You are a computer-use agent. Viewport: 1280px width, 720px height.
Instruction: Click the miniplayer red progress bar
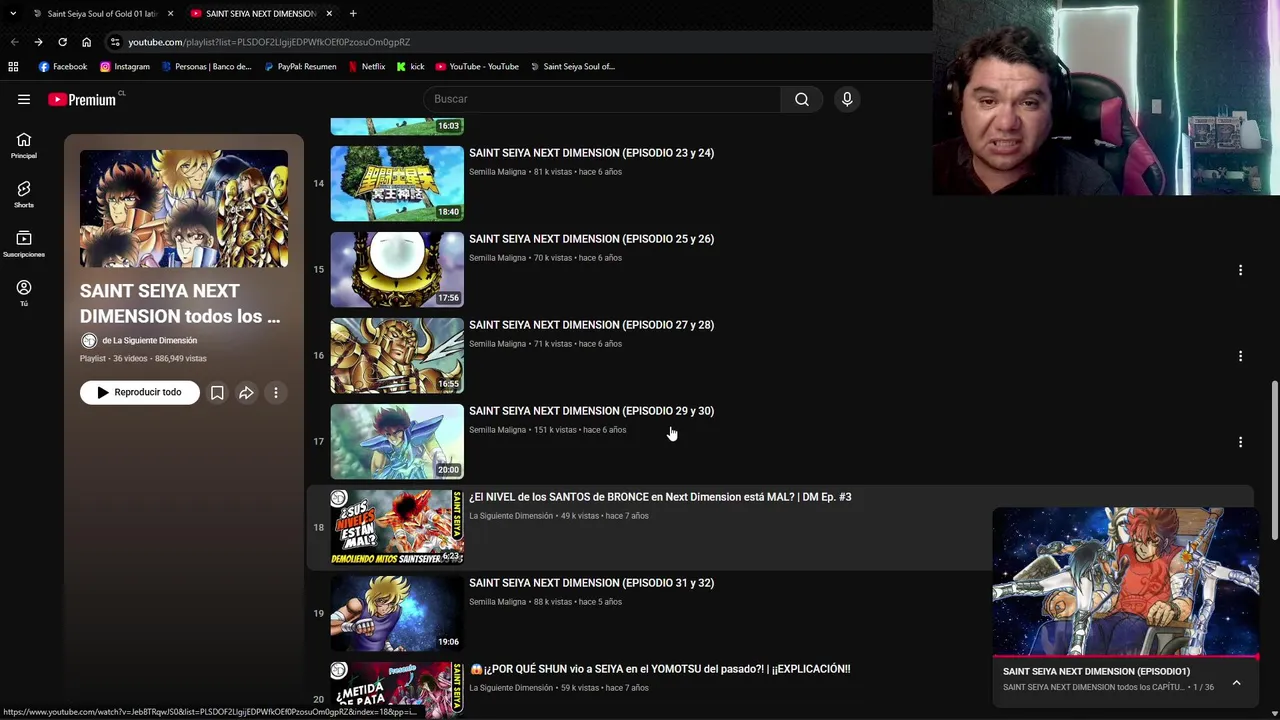click(1125, 657)
